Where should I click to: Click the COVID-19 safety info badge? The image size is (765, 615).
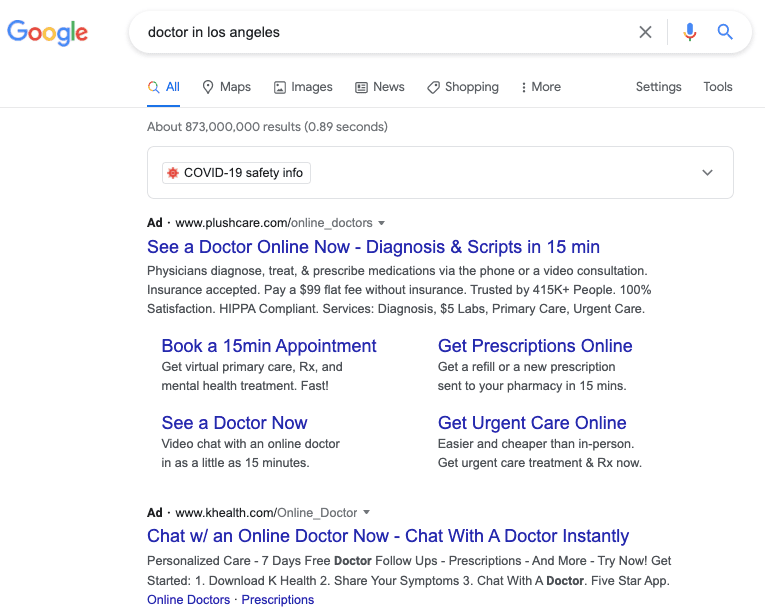[236, 173]
